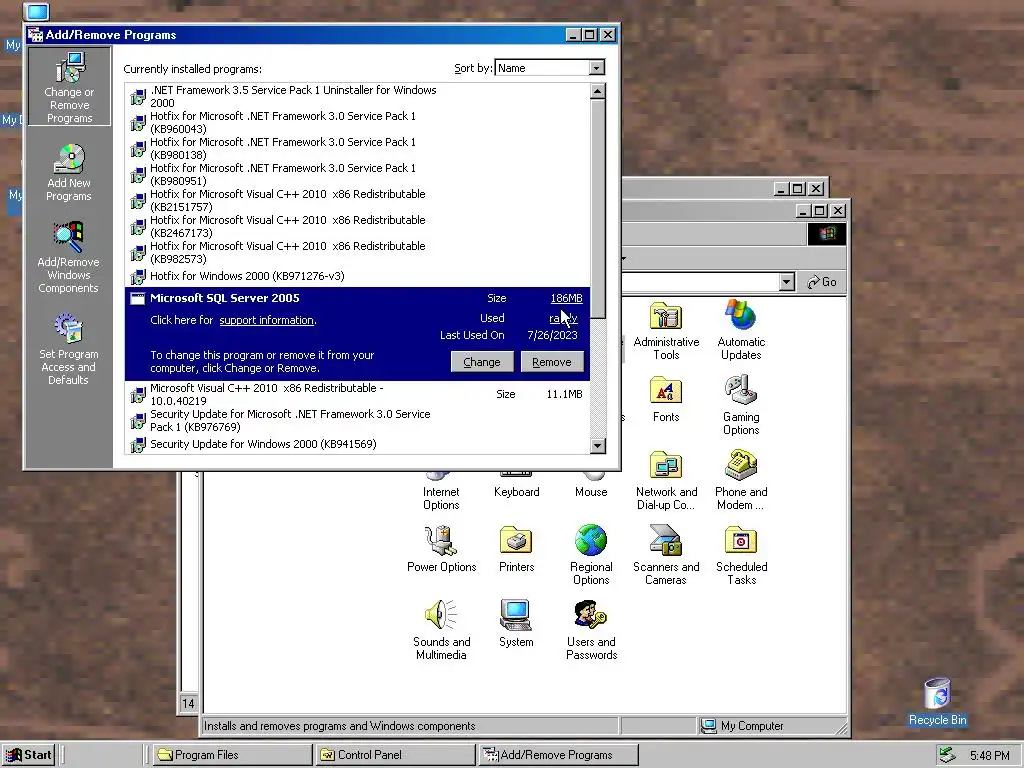Screen dimensions: 1024x768
Task: Select Hotfix Visual C++ 2010 KB2467173
Action: pyautogui.click(x=358, y=227)
